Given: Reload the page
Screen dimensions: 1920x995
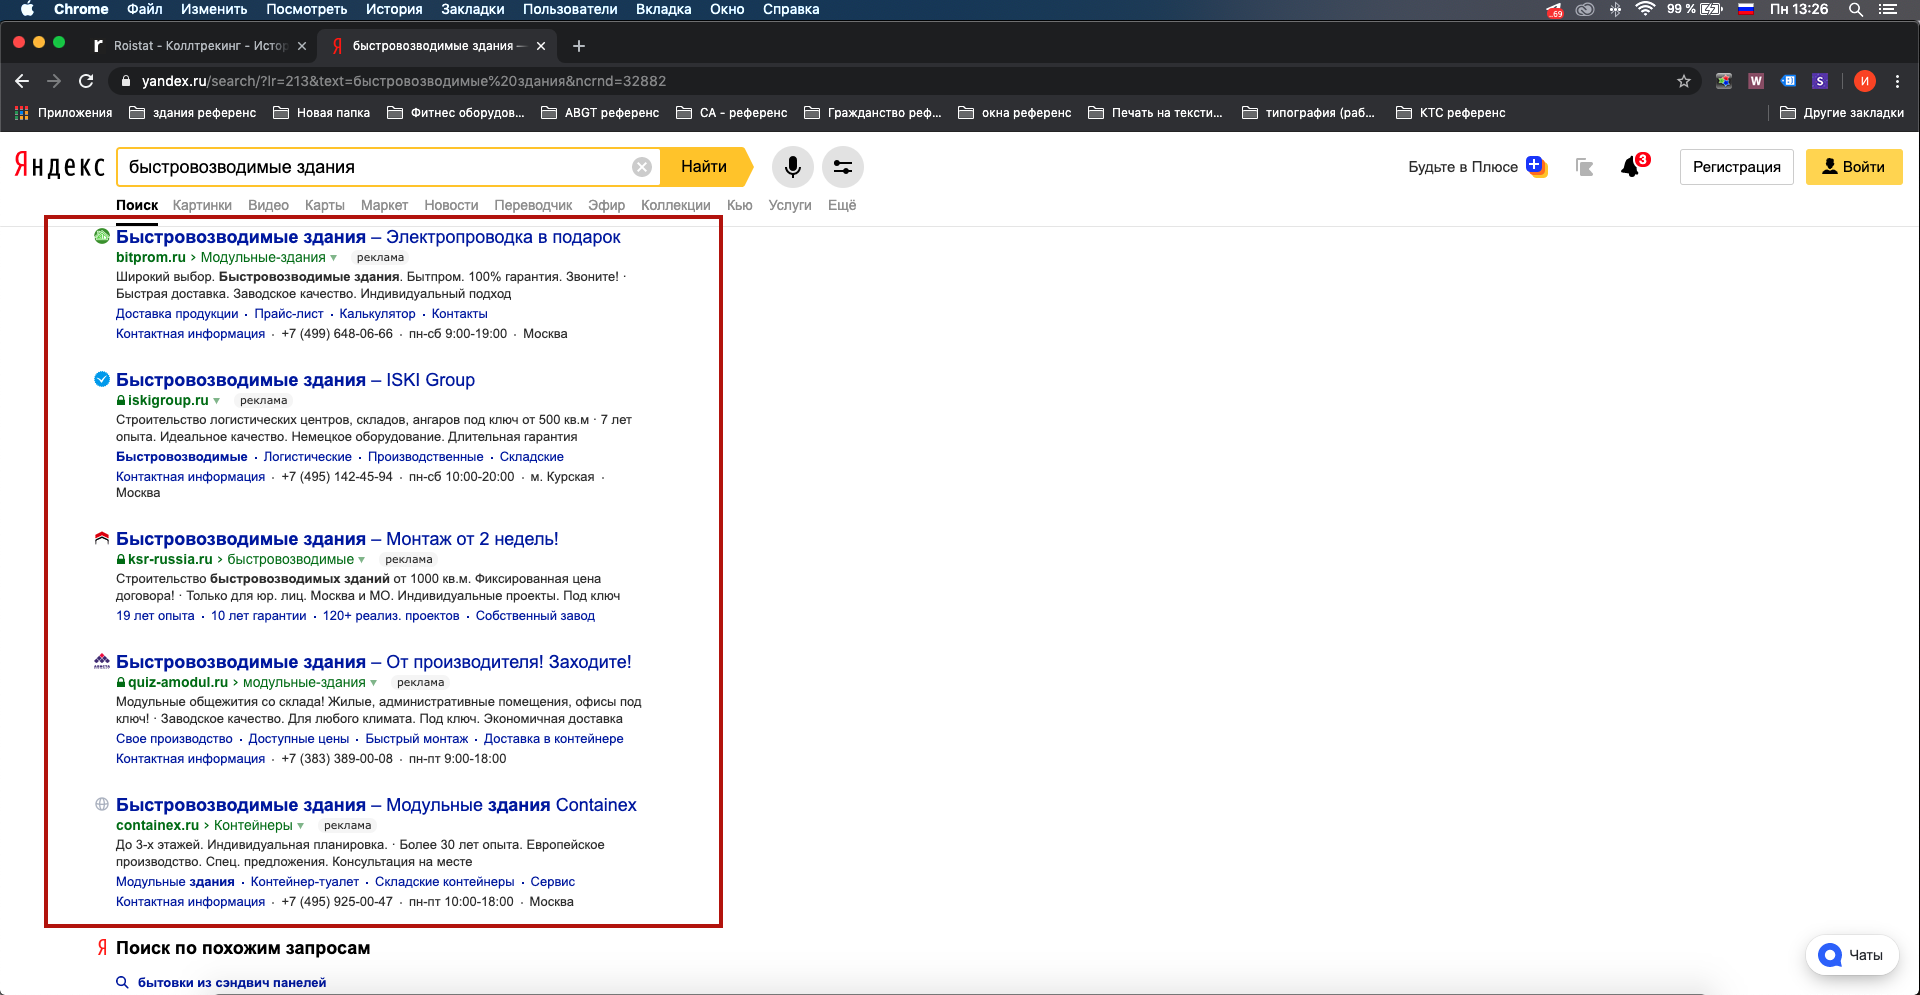Looking at the screenshot, I should [x=86, y=81].
